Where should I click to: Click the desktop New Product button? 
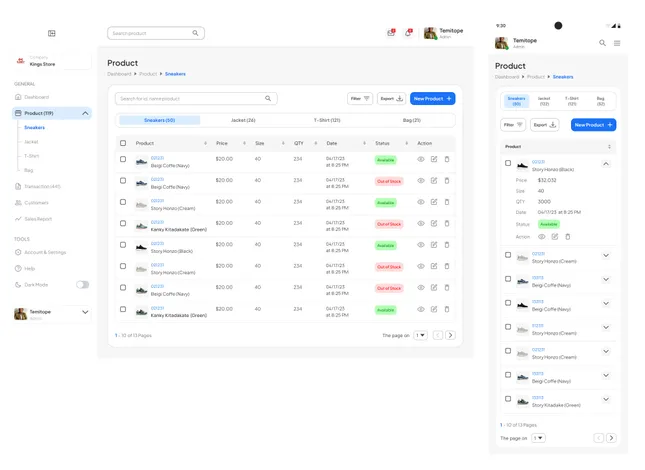point(432,99)
